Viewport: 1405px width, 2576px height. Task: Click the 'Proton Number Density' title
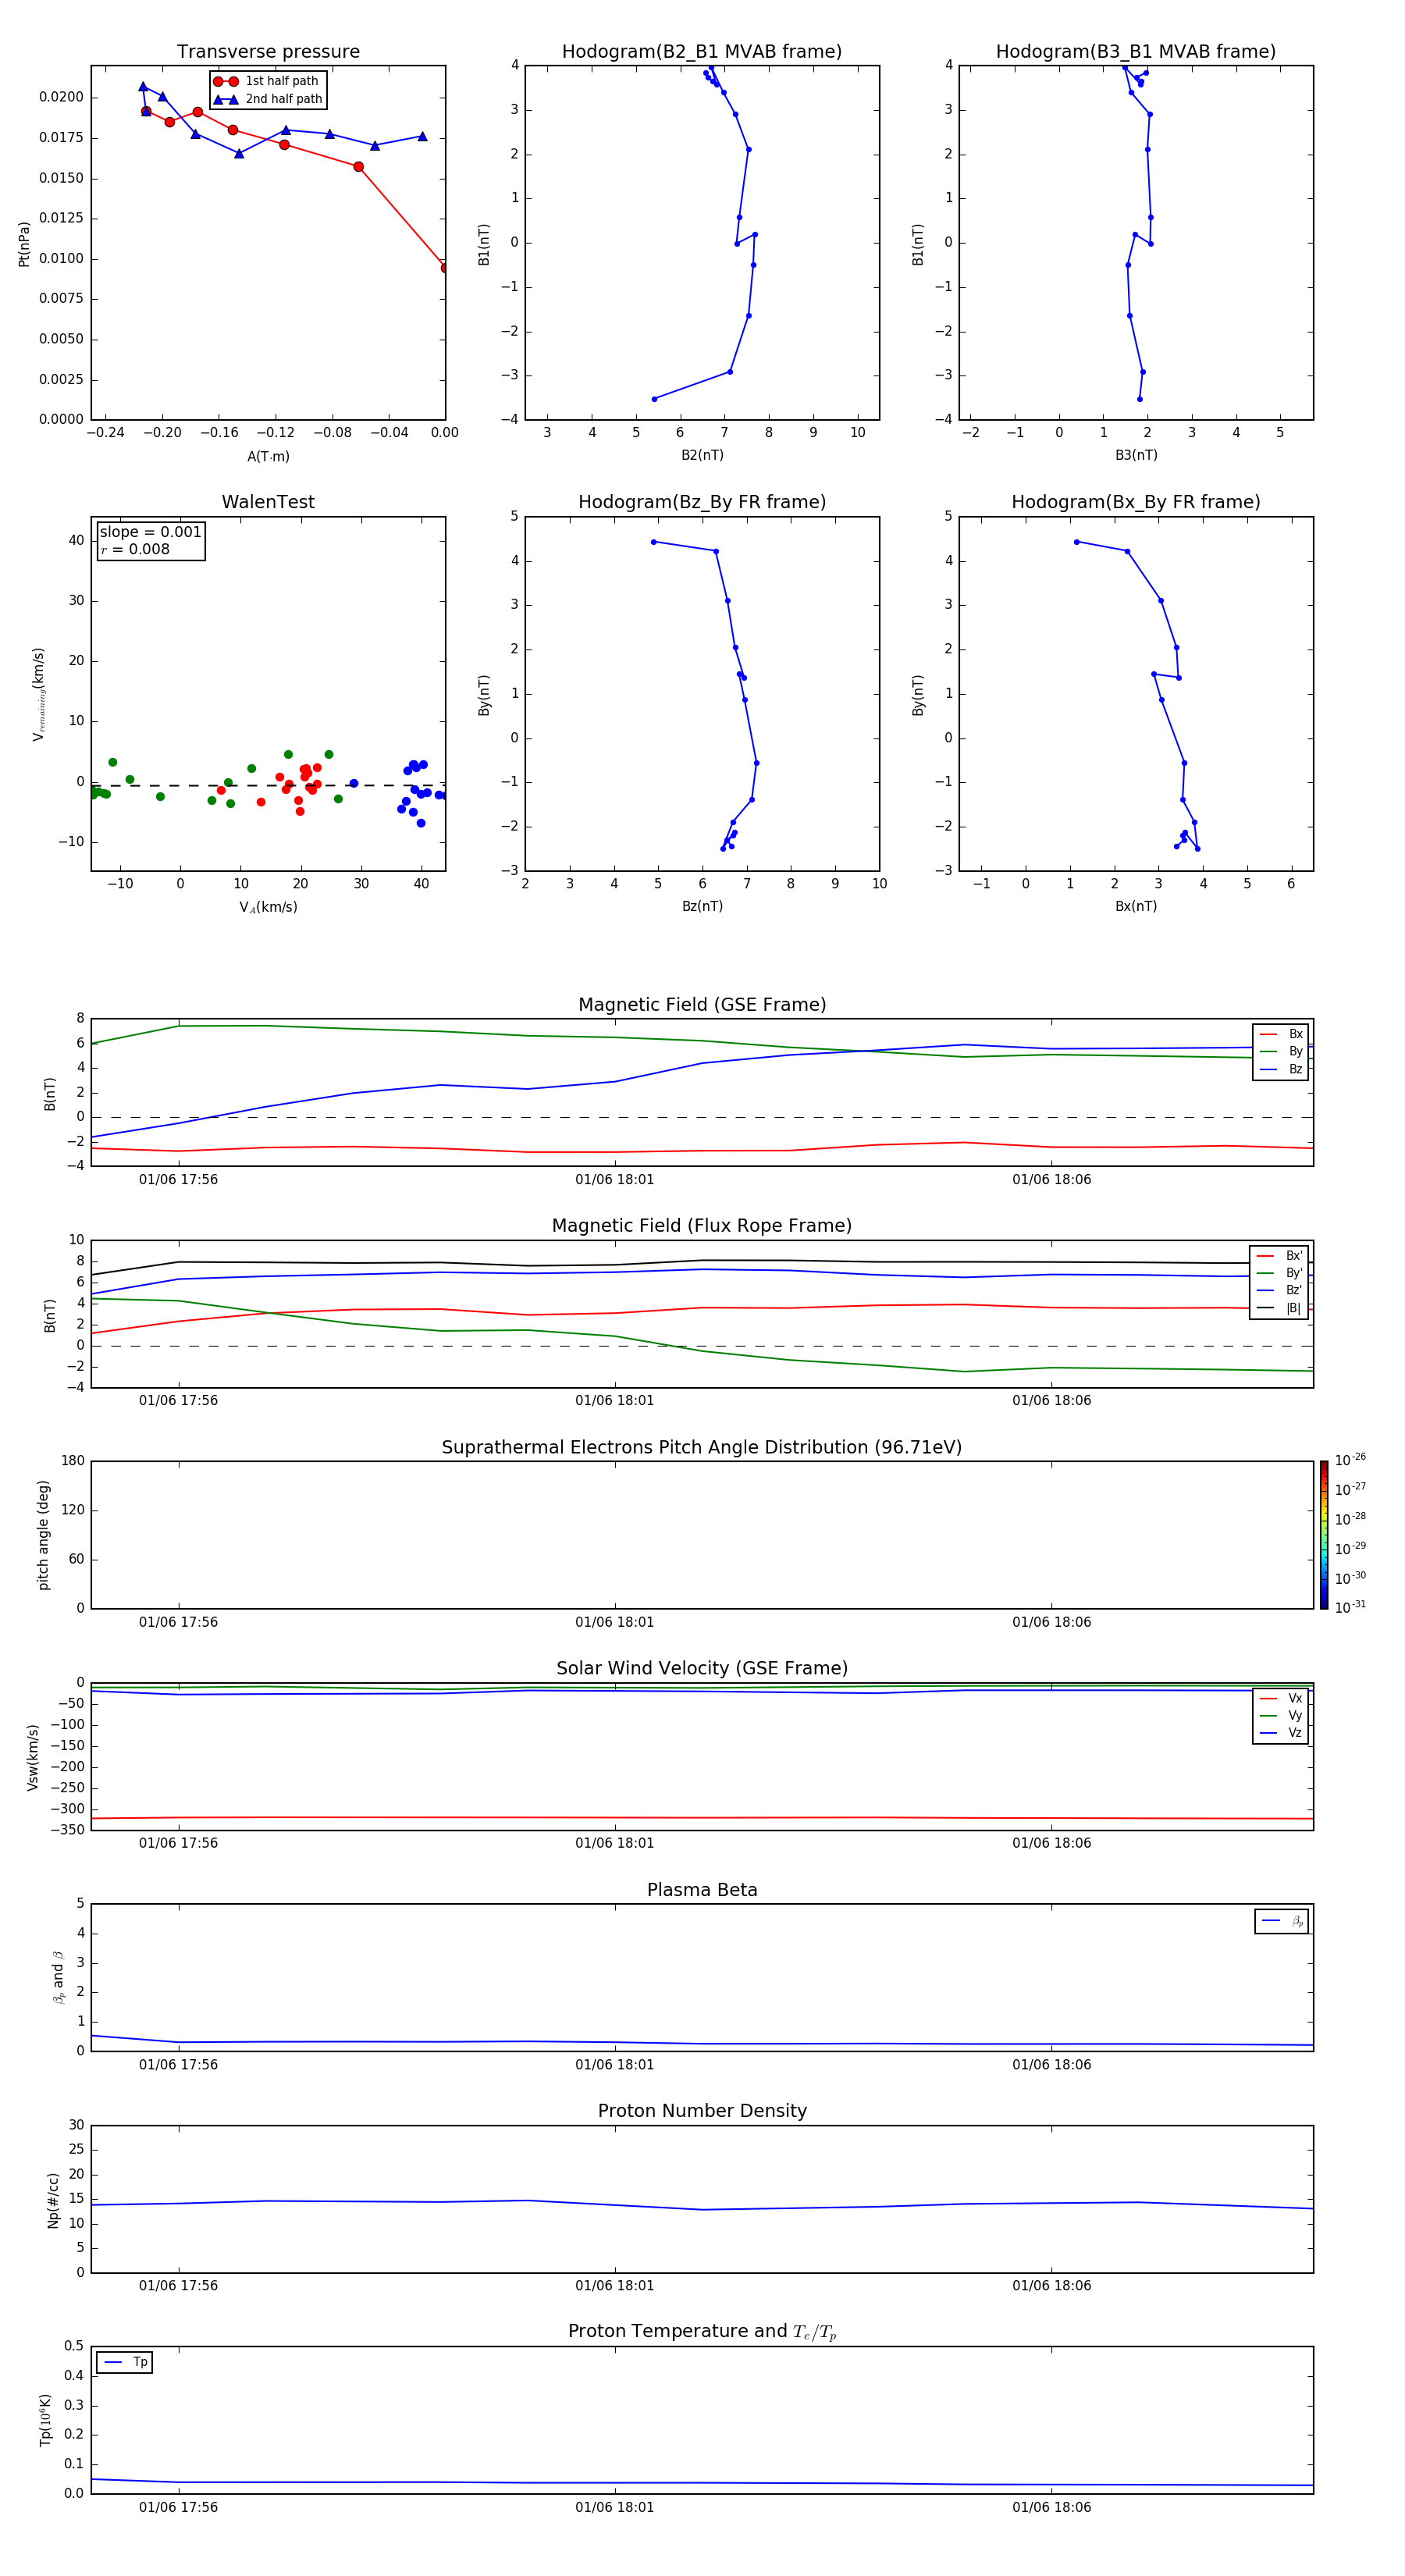pos(702,2111)
